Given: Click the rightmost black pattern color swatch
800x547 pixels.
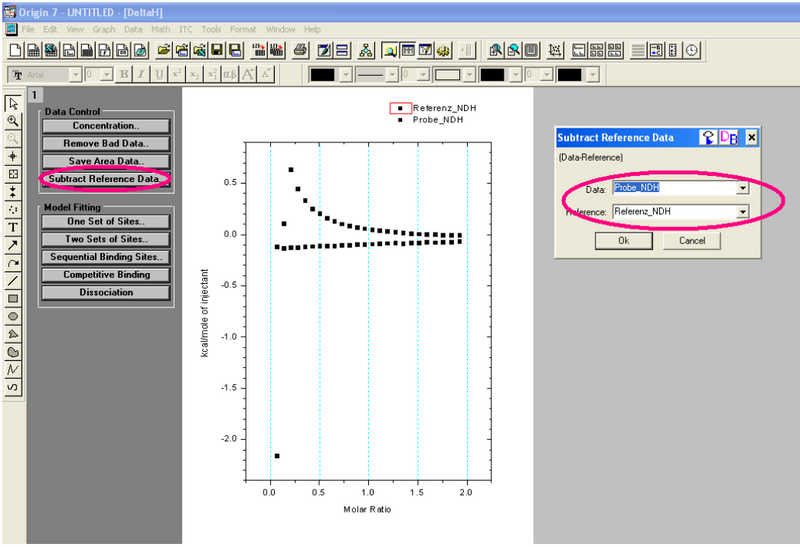Looking at the screenshot, I should (569, 75).
